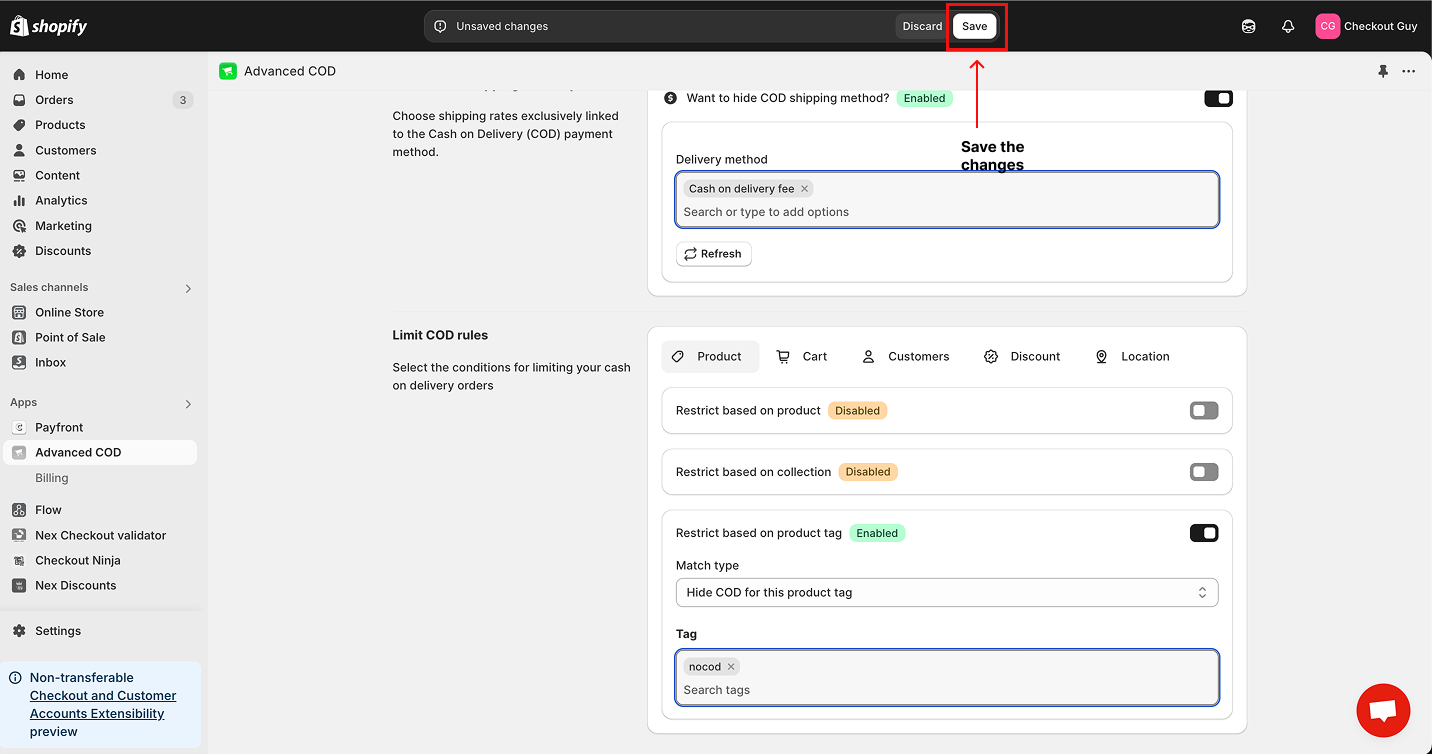Click the Shopify logo
Screen dimensions: 1432x754
(x=48, y=27)
